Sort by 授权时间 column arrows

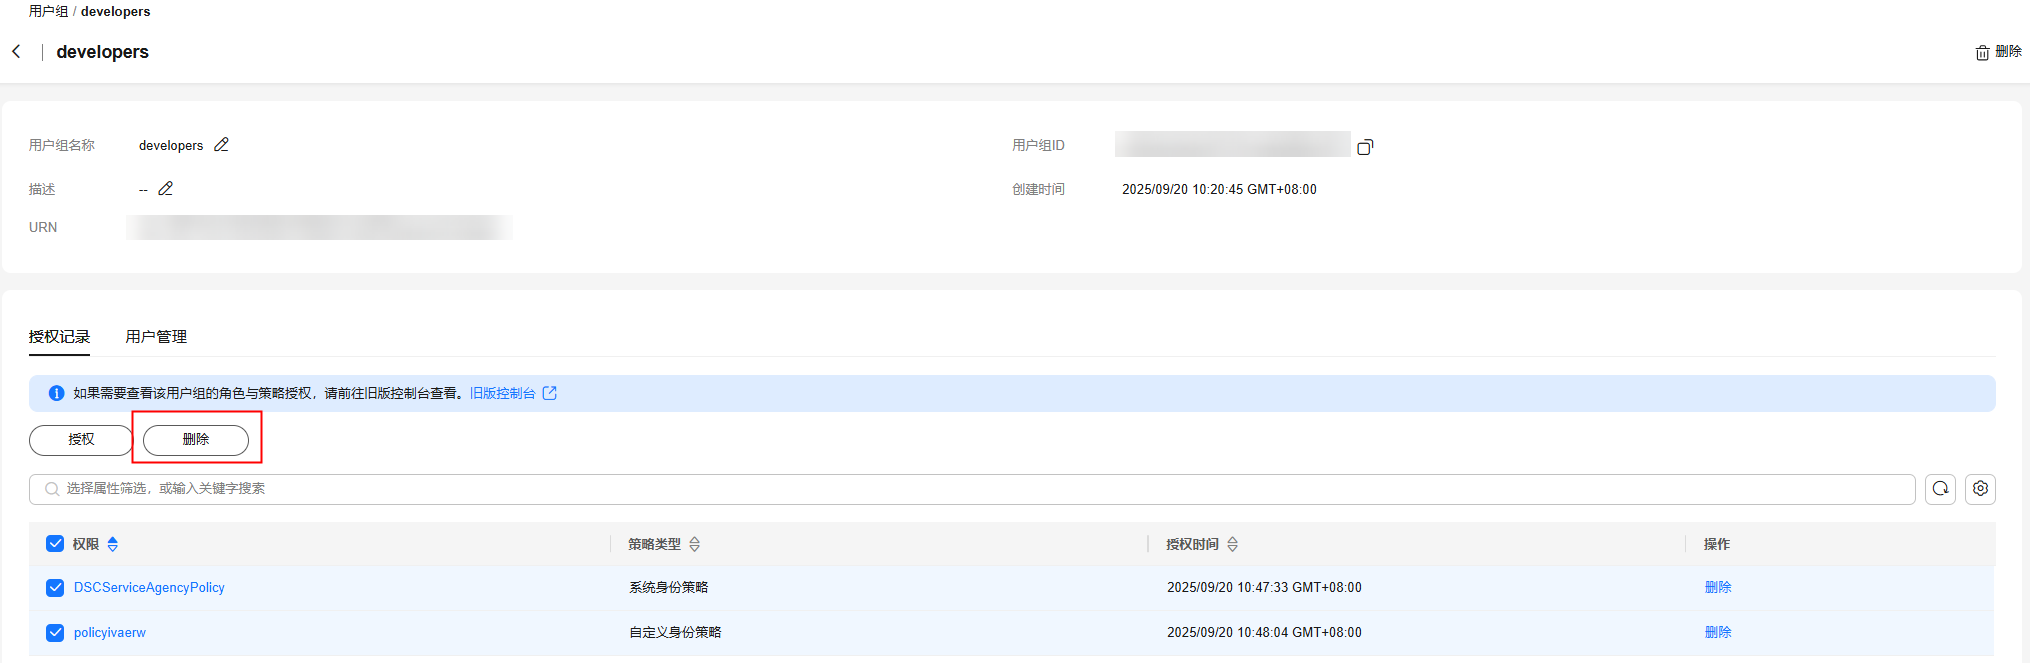[1233, 544]
